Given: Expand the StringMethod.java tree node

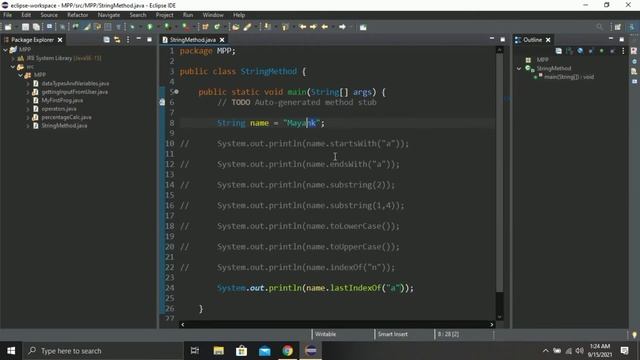Looking at the screenshot, I should click(28, 126).
